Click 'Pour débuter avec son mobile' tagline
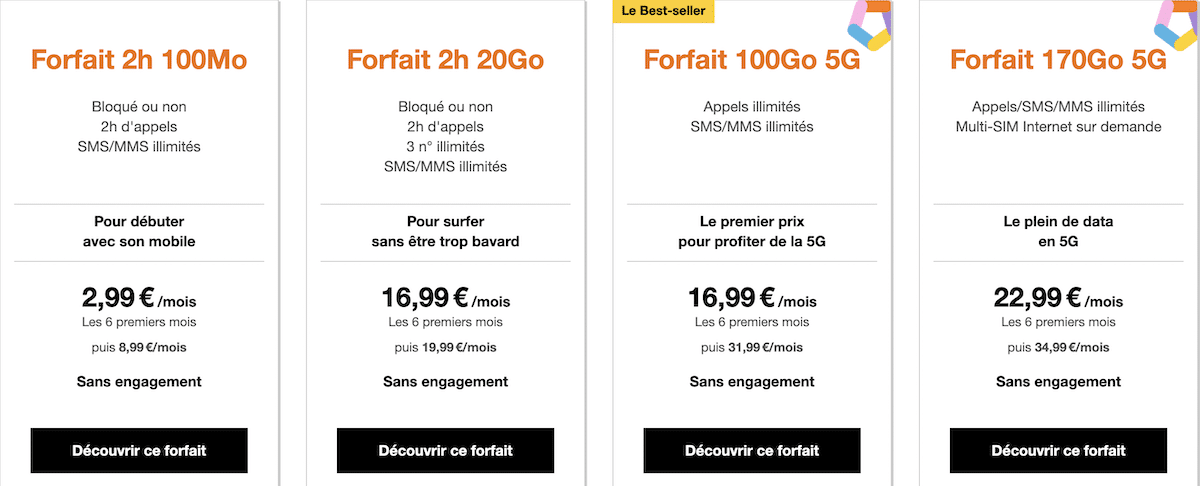The image size is (1200, 486). [139, 231]
